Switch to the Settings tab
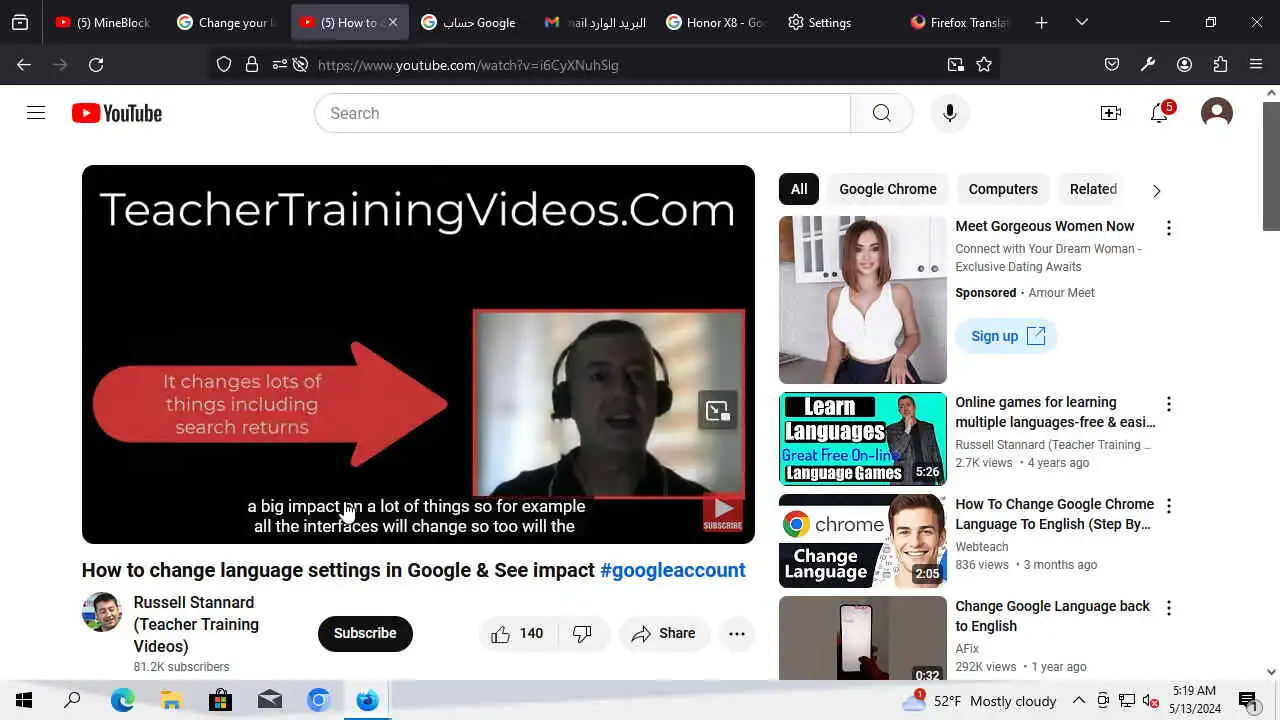 tap(837, 22)
